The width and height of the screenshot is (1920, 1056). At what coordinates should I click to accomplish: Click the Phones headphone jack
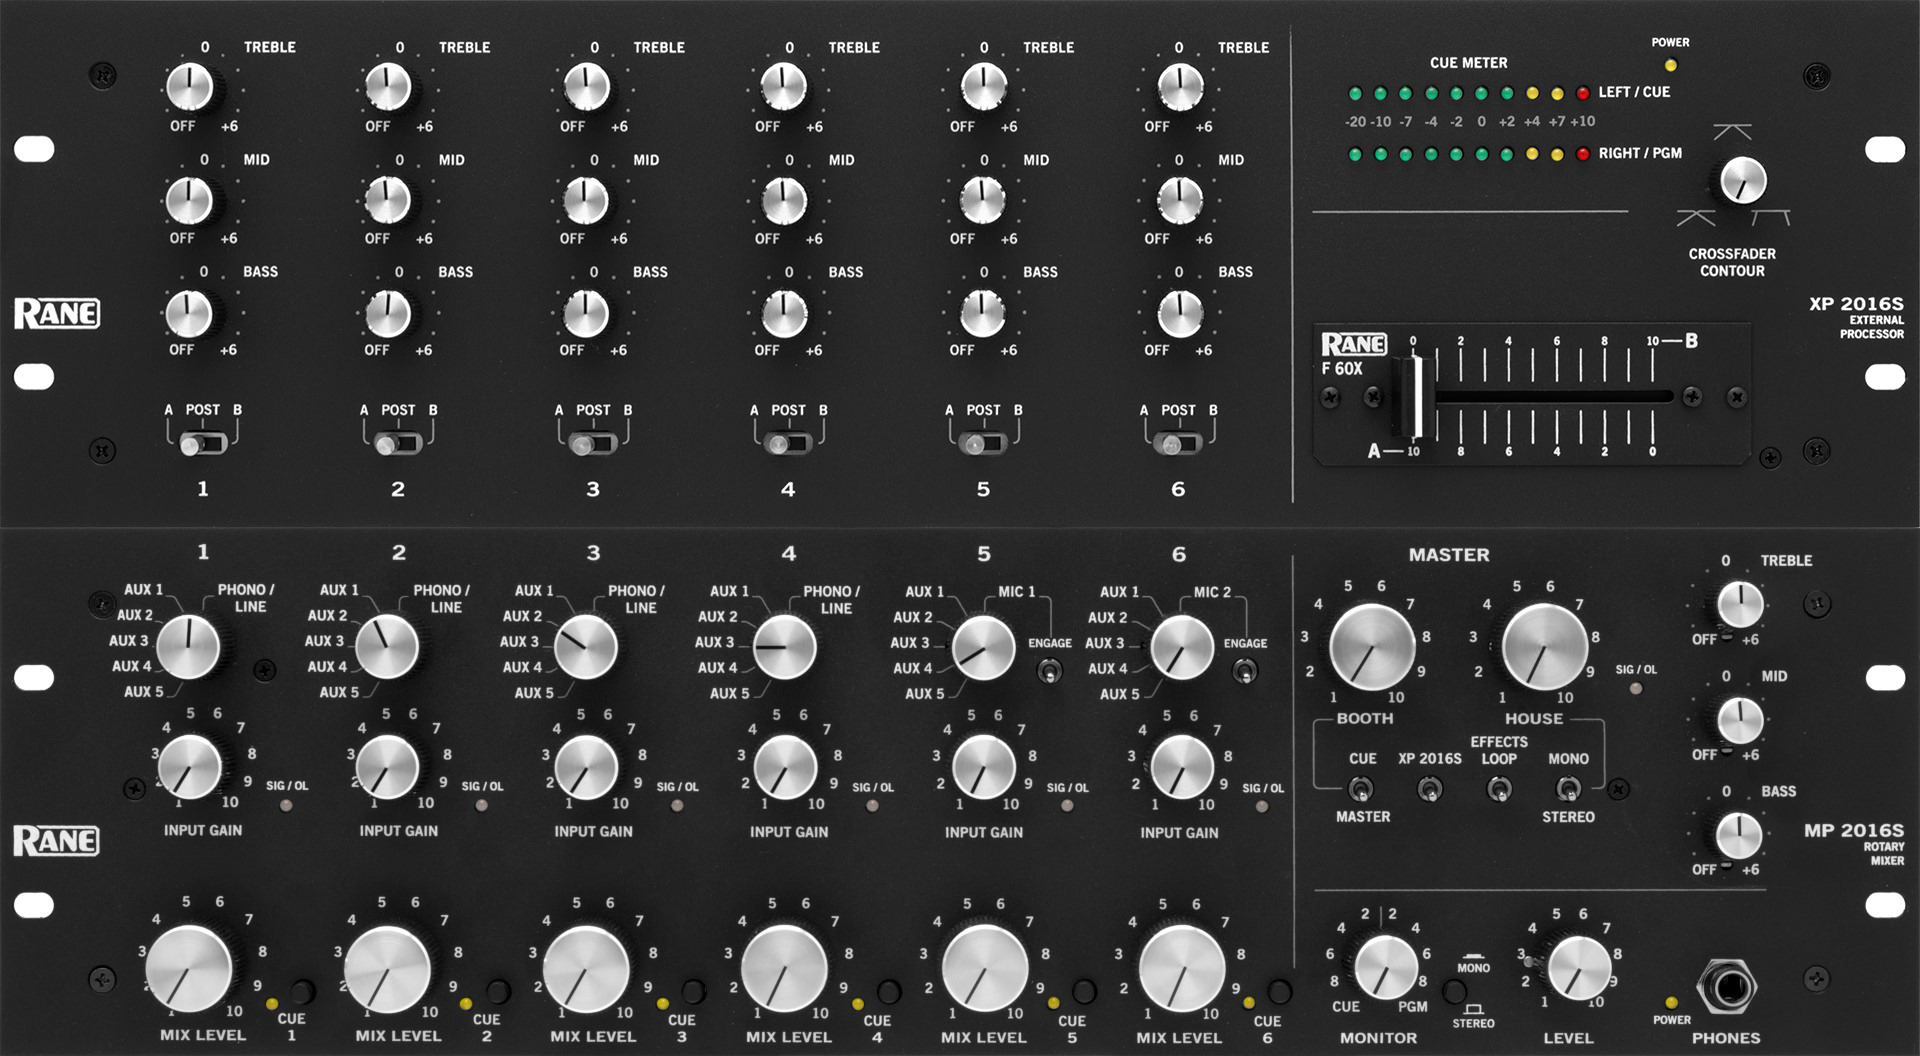tap(1728, 989)
